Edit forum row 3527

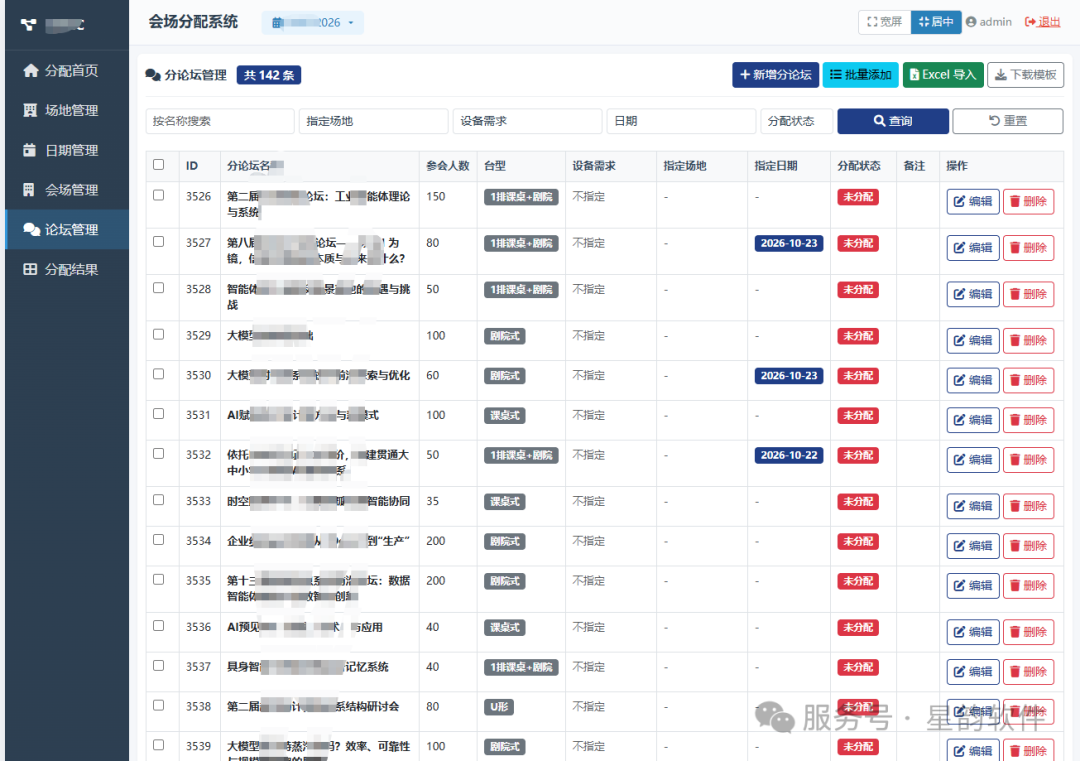[x=973, y=248]
